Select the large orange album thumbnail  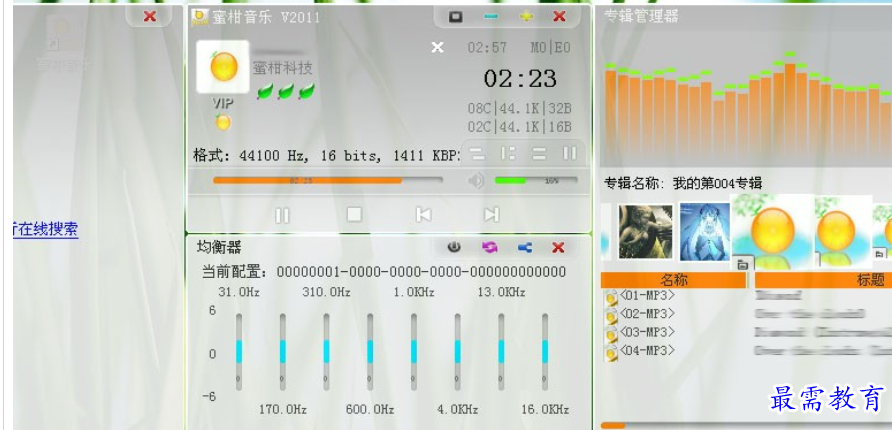click(x=772, y=232)
